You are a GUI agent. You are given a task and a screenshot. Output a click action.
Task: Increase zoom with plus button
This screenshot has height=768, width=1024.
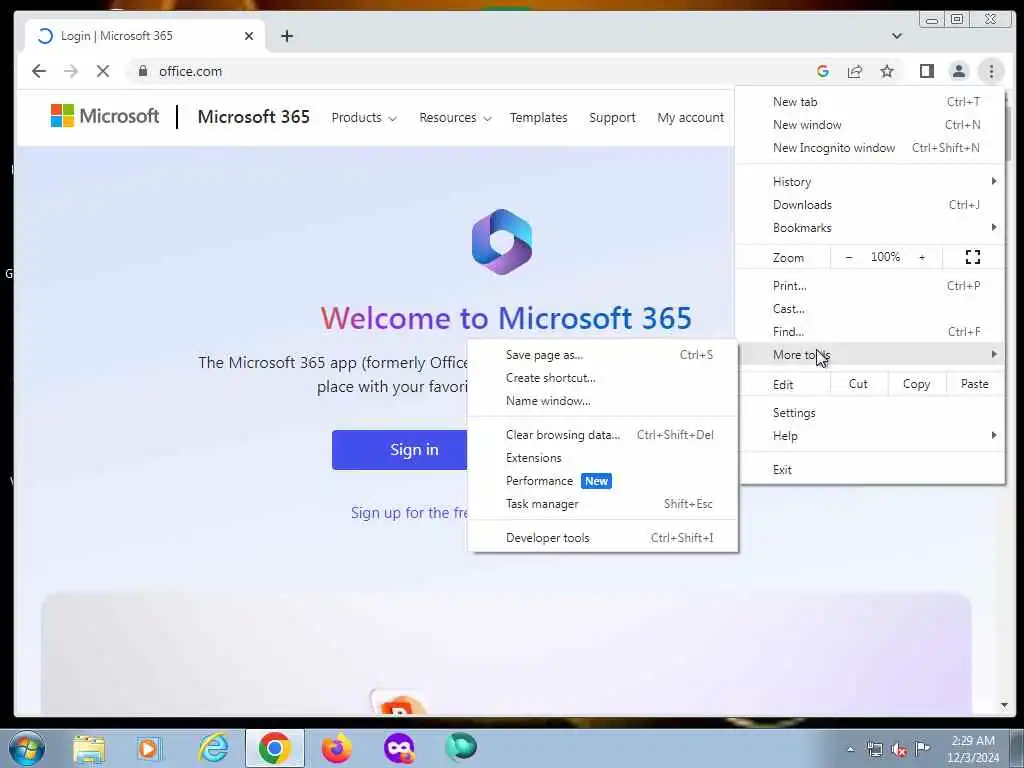point(922,257)
